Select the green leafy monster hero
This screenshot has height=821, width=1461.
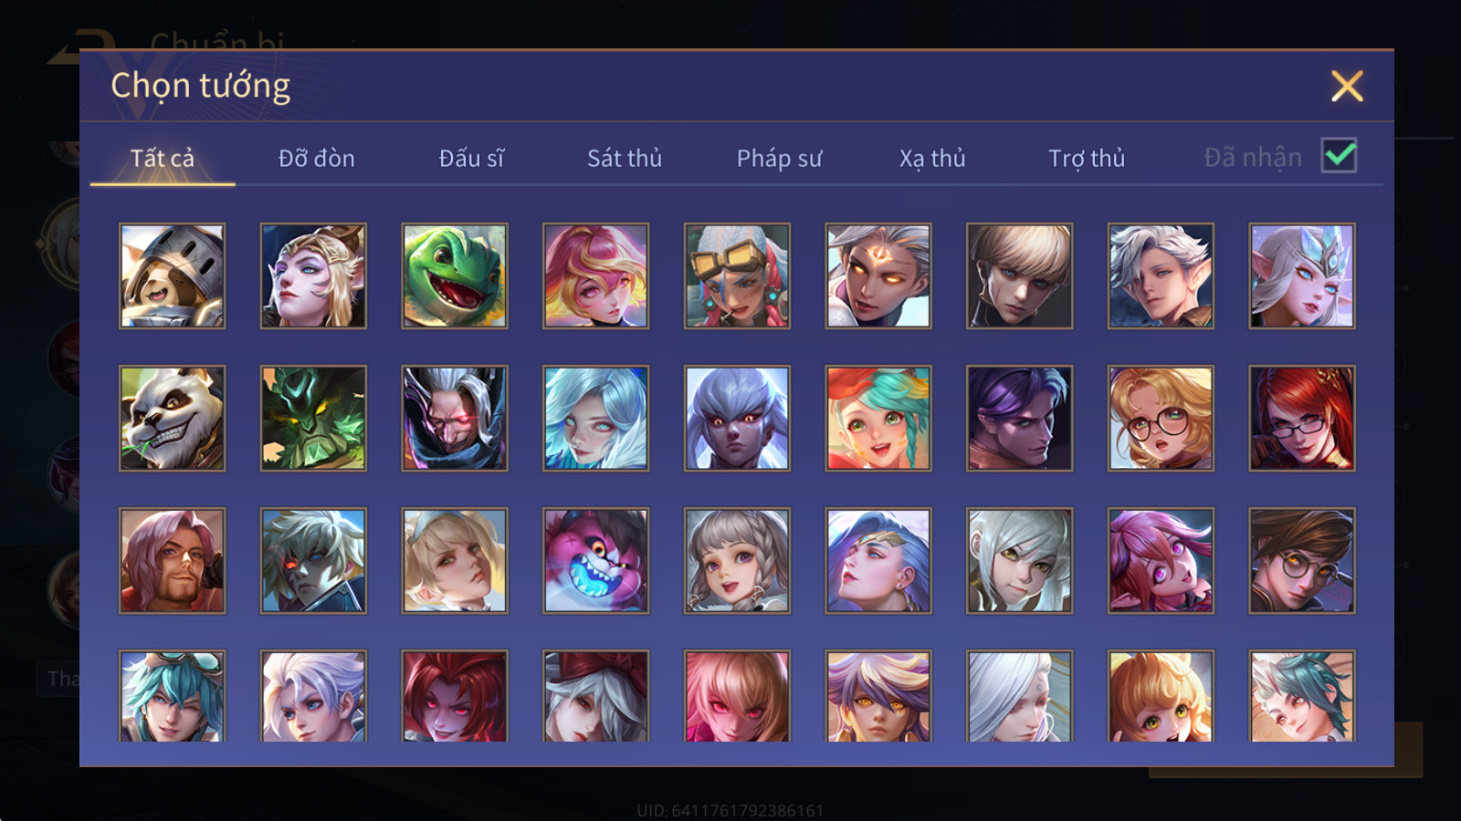click(313, 418)
